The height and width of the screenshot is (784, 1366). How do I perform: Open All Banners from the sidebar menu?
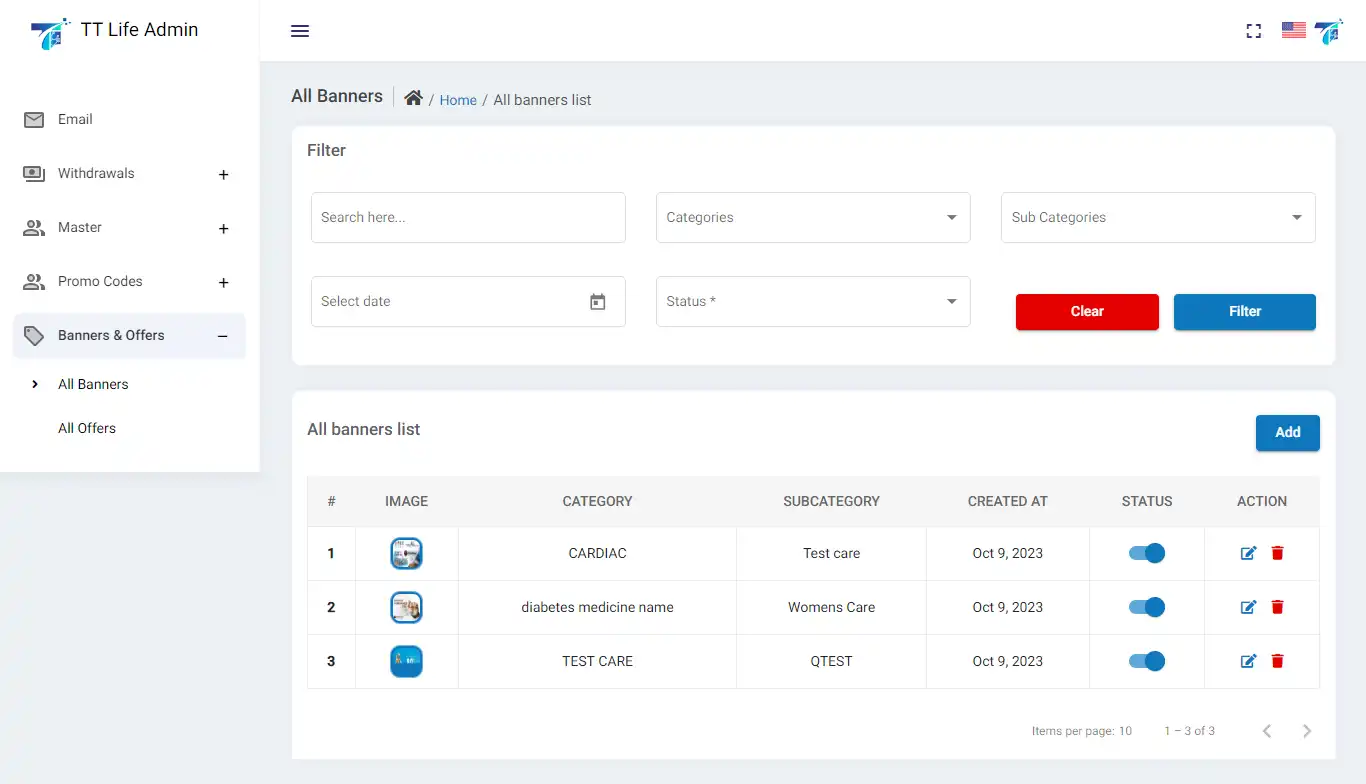tap(93, 383)
